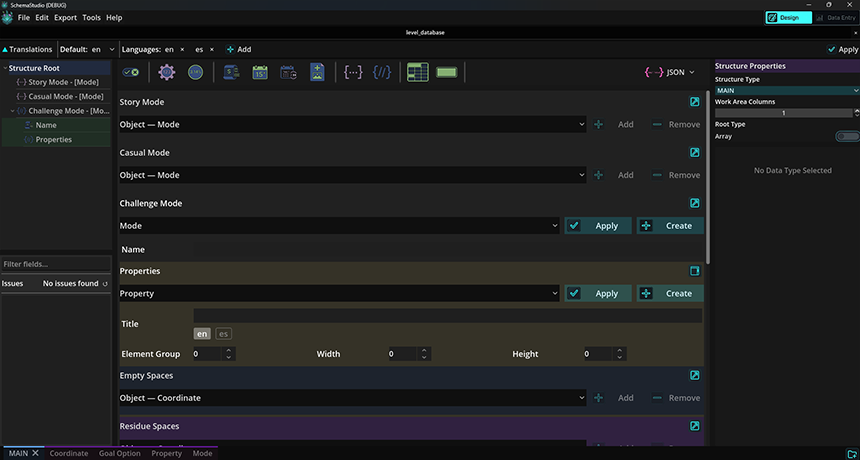Open the Challenge Mode 'Mode' type dropdown
Screen dimensions: 860x460
pyautogui.click(x=339, y=225)
